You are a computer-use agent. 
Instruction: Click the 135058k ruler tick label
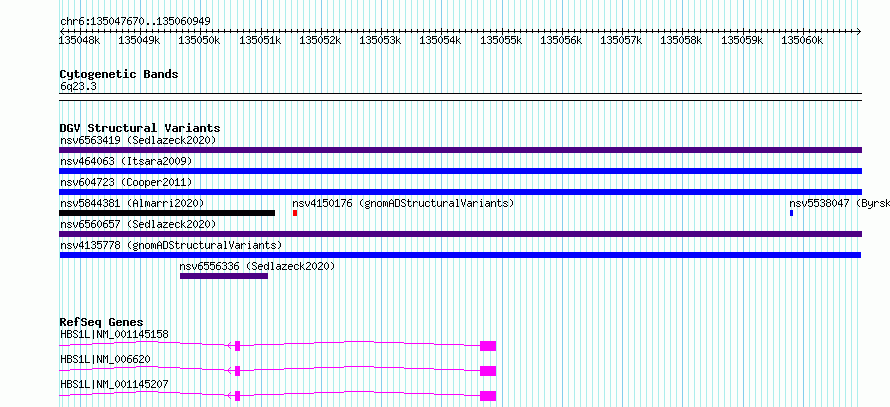[682, 40]
